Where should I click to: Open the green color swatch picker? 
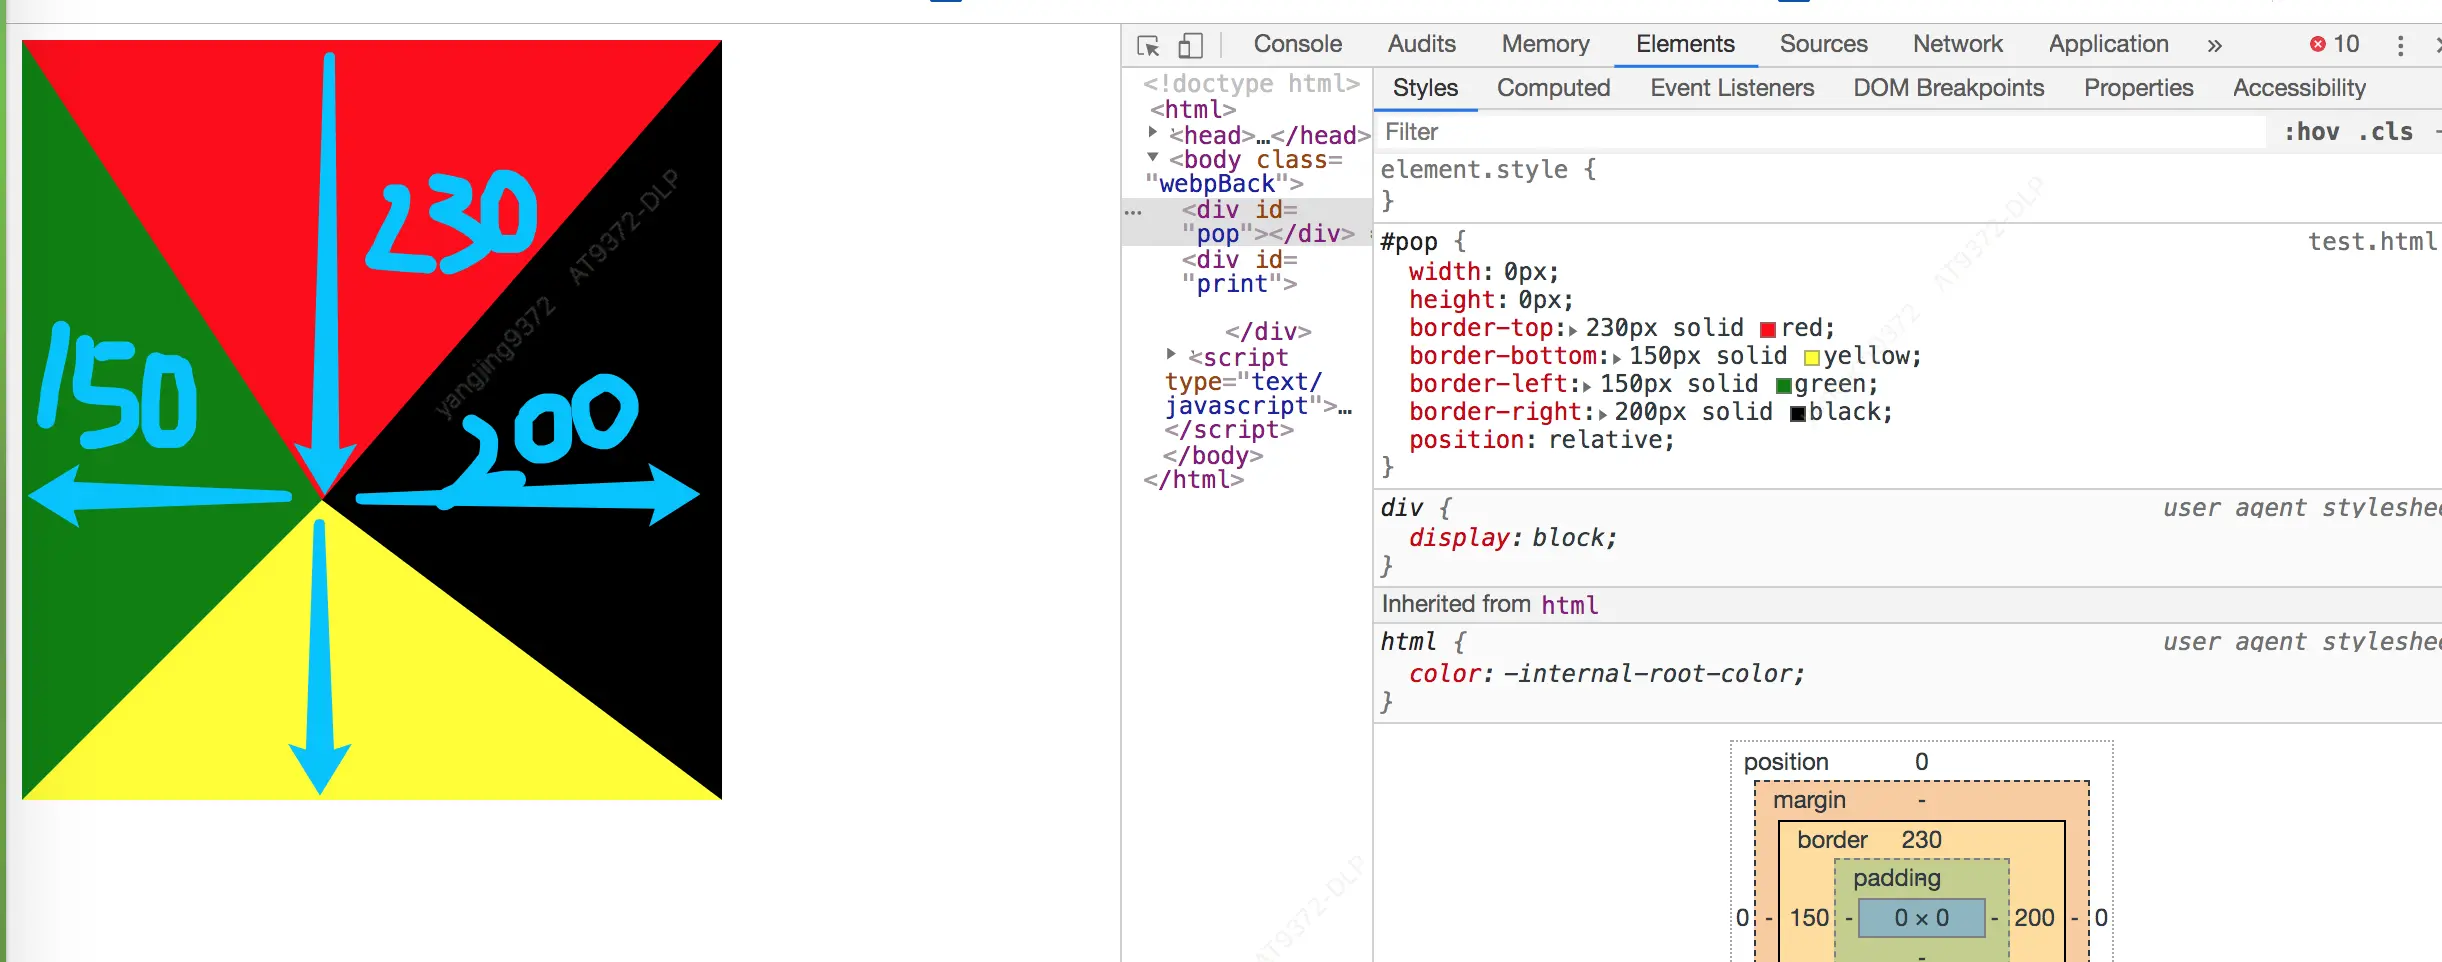[x=1783, y=386]
